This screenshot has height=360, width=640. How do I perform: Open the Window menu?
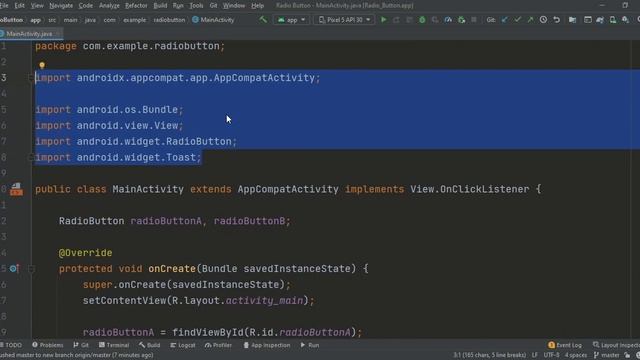tap(234, 6)
